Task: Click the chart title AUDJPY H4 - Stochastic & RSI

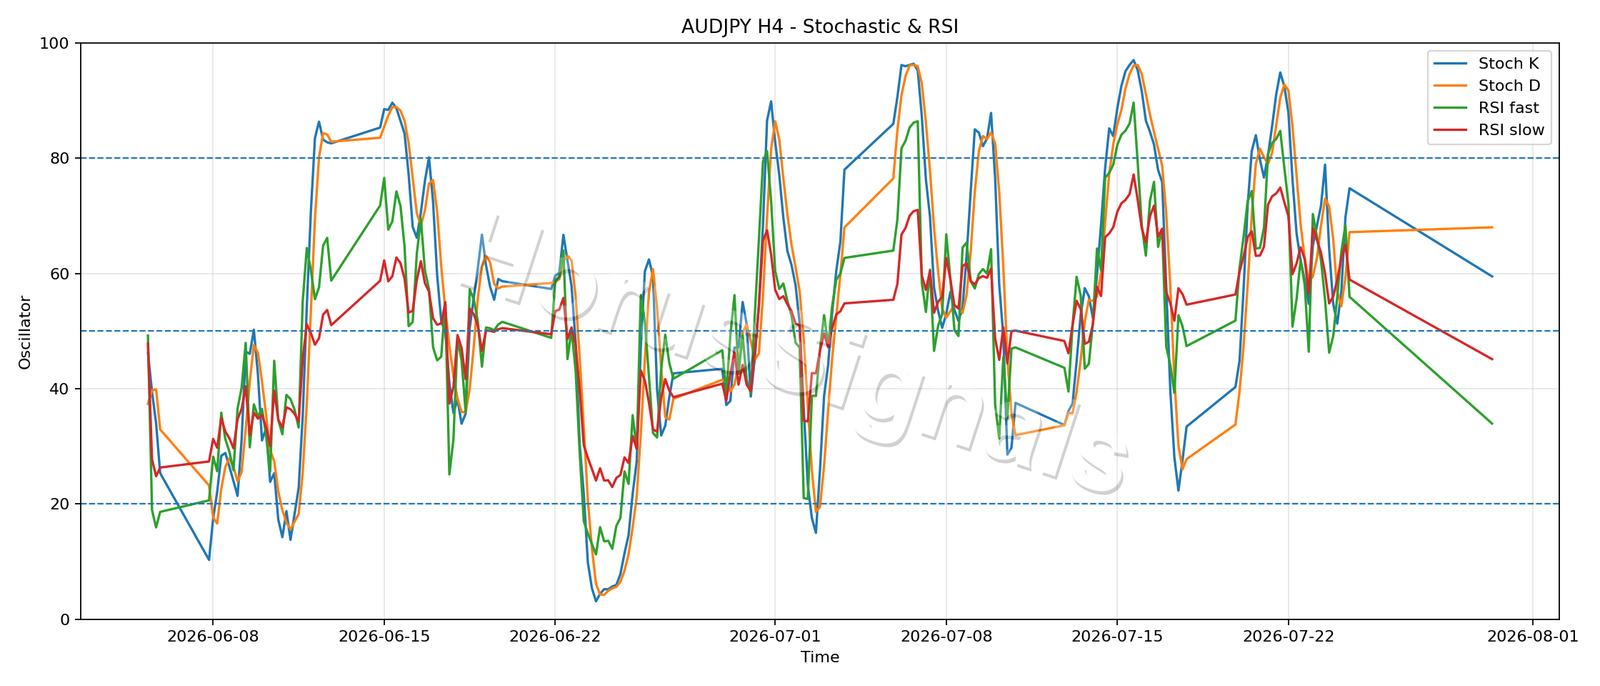Action: pos(820,27)
